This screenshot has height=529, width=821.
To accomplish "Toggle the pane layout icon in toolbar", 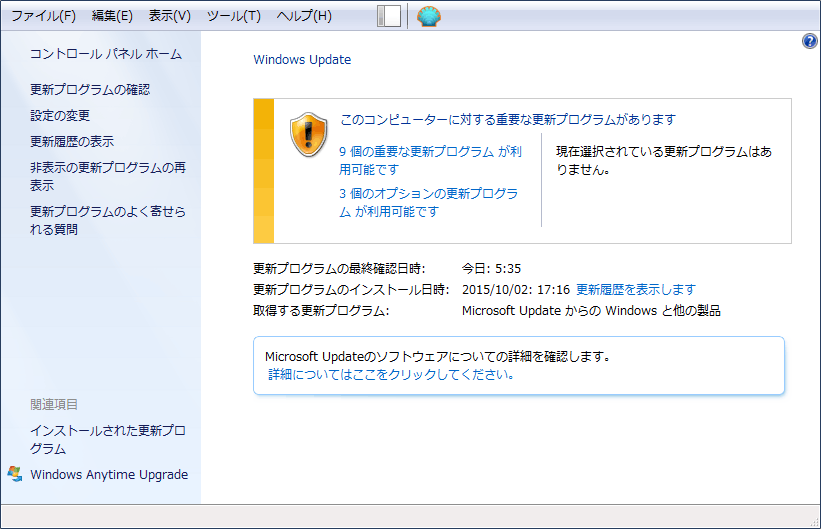I will point(389,16).
